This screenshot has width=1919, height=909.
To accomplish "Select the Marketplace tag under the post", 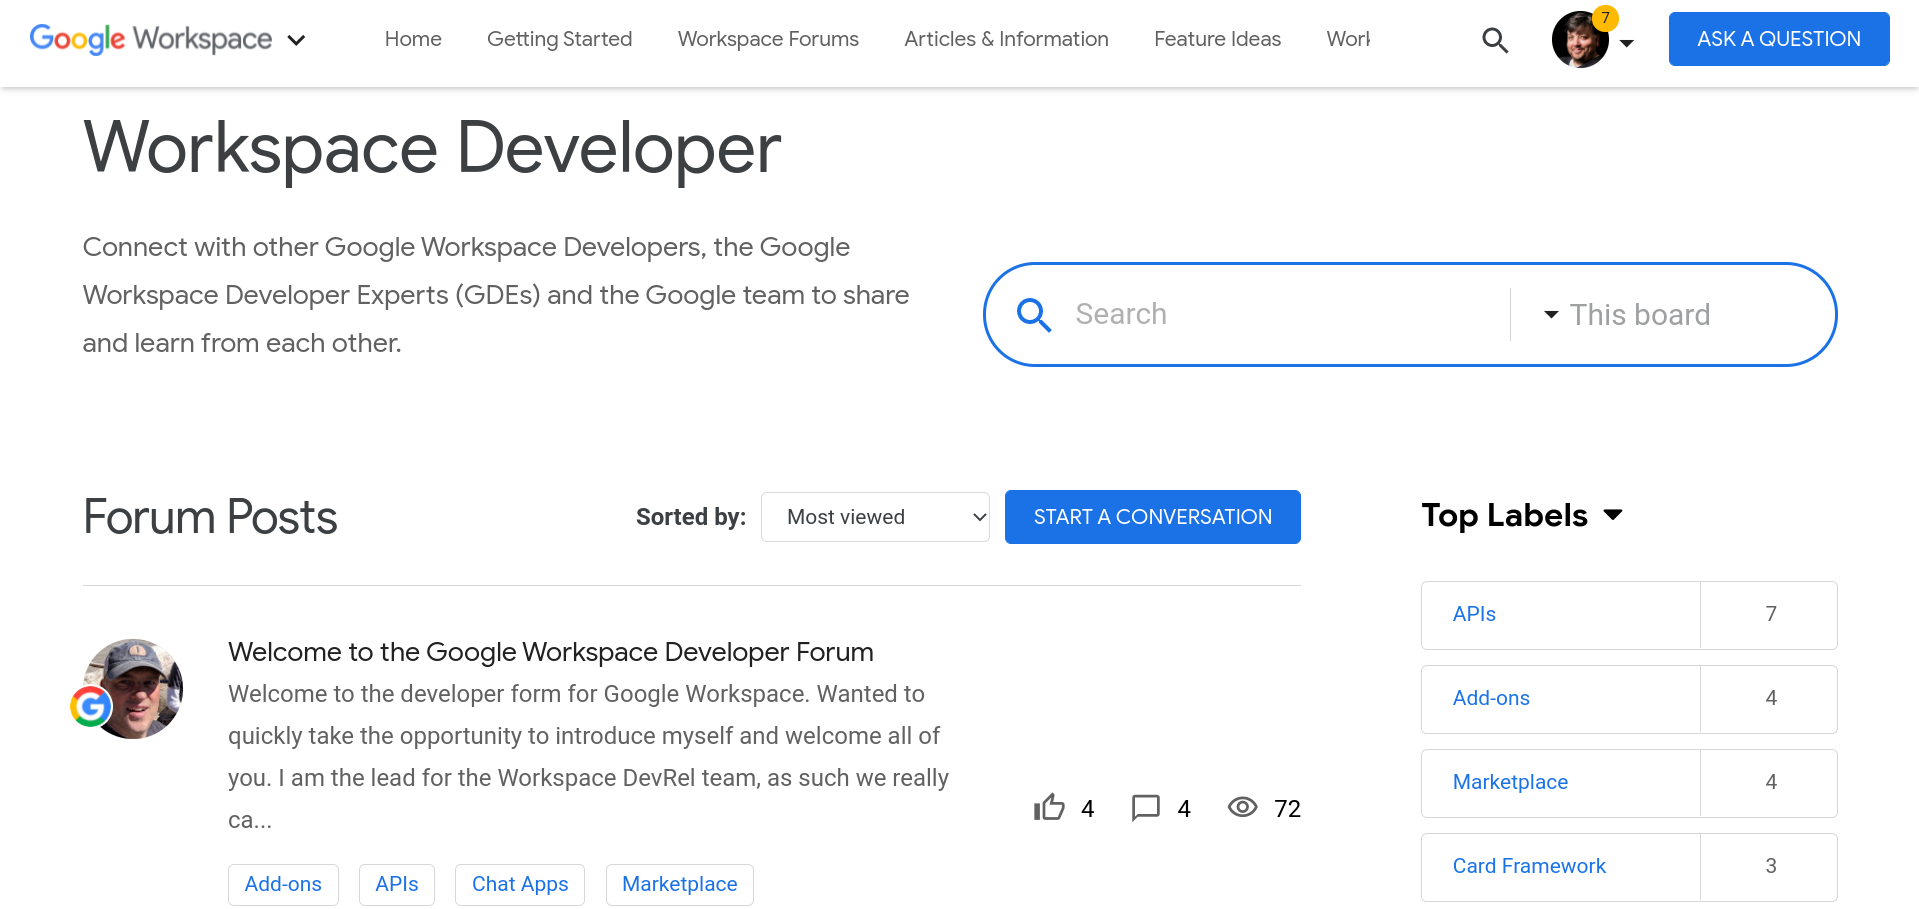I will click(x=680, y=885).
